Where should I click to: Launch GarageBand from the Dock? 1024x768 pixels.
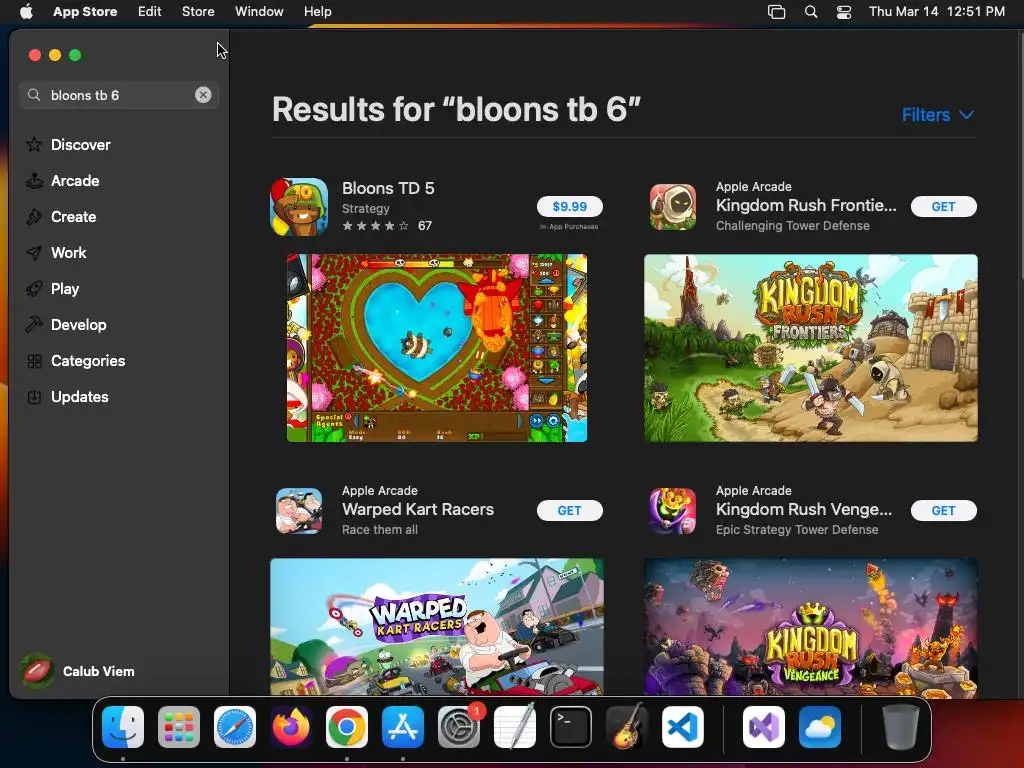coord(627,727)
